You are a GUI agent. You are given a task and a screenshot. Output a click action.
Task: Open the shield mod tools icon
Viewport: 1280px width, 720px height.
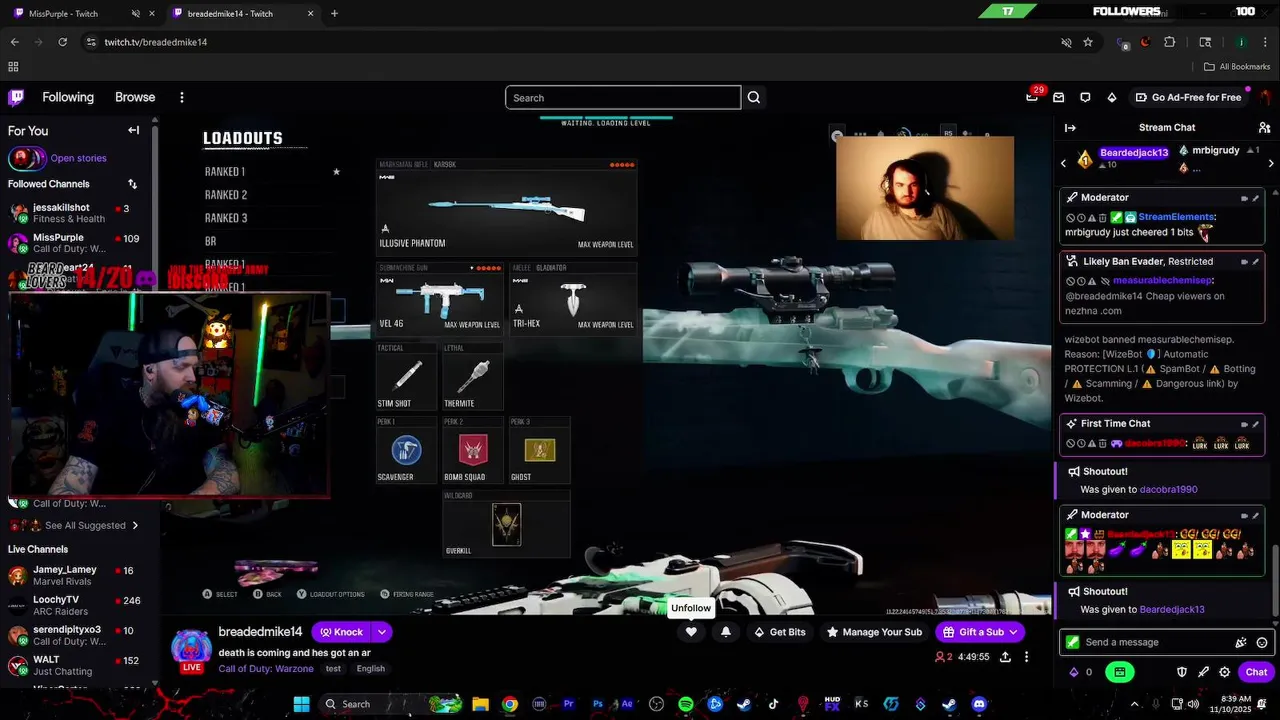click(x=1181, y=672)
